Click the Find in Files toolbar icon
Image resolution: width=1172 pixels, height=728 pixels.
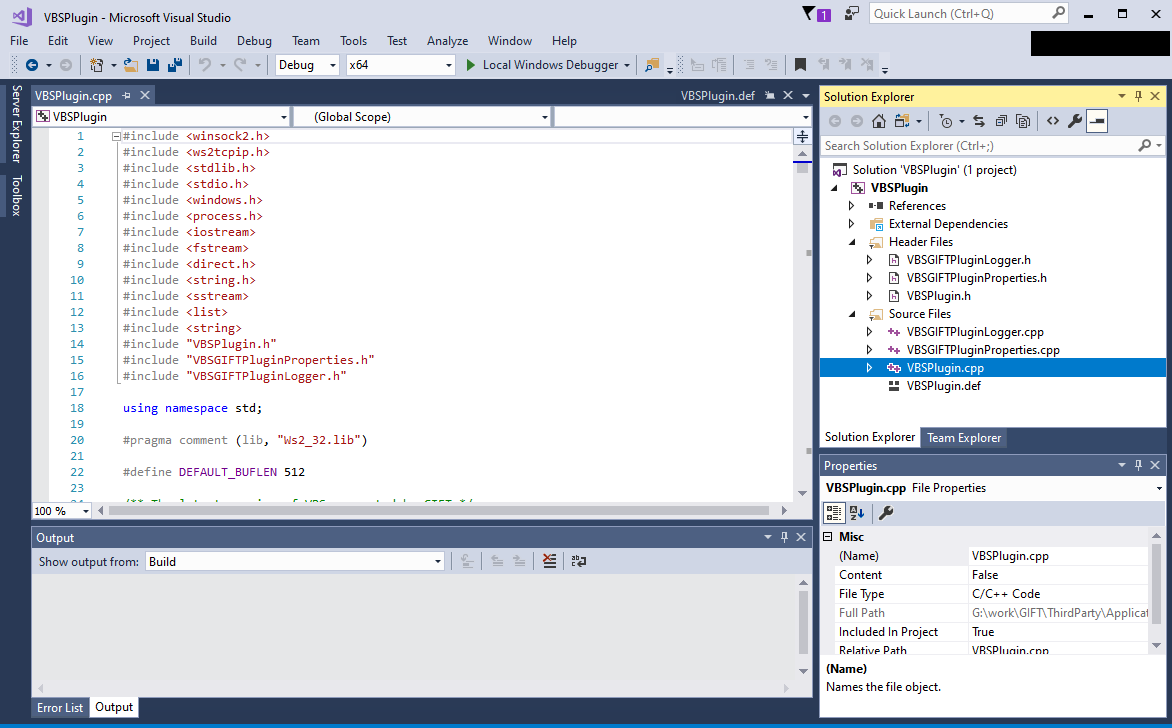coord(652,65)
